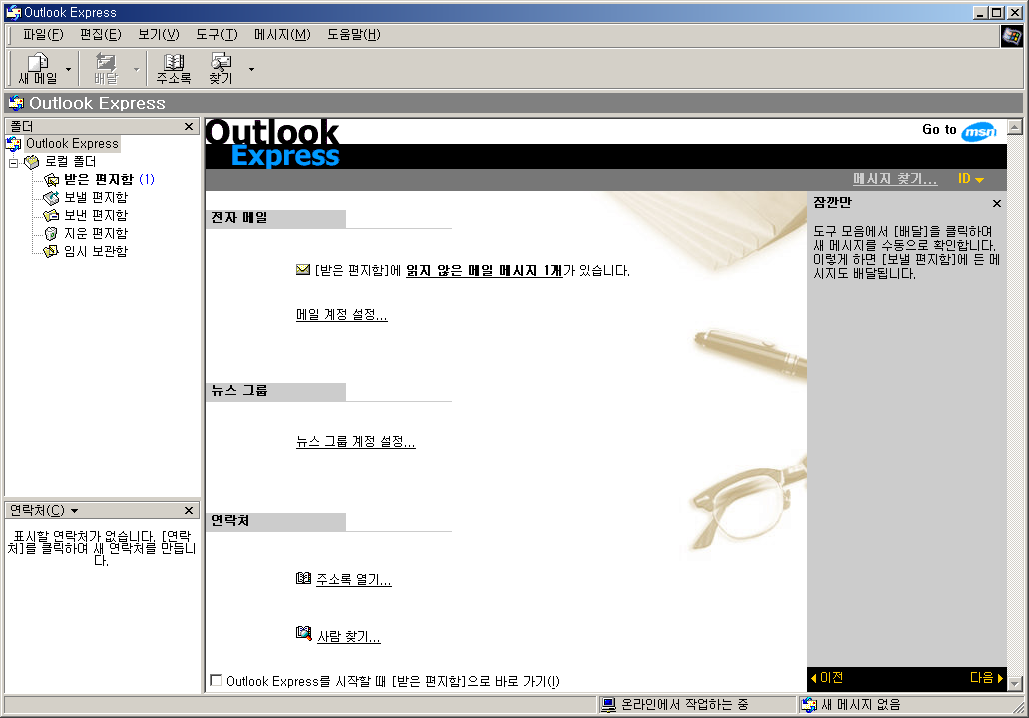Image resolution: width=1029 pixels, height=718 pixels.
Task: Click the 주소록 열기 book icon
Action: tap(303, 578)
